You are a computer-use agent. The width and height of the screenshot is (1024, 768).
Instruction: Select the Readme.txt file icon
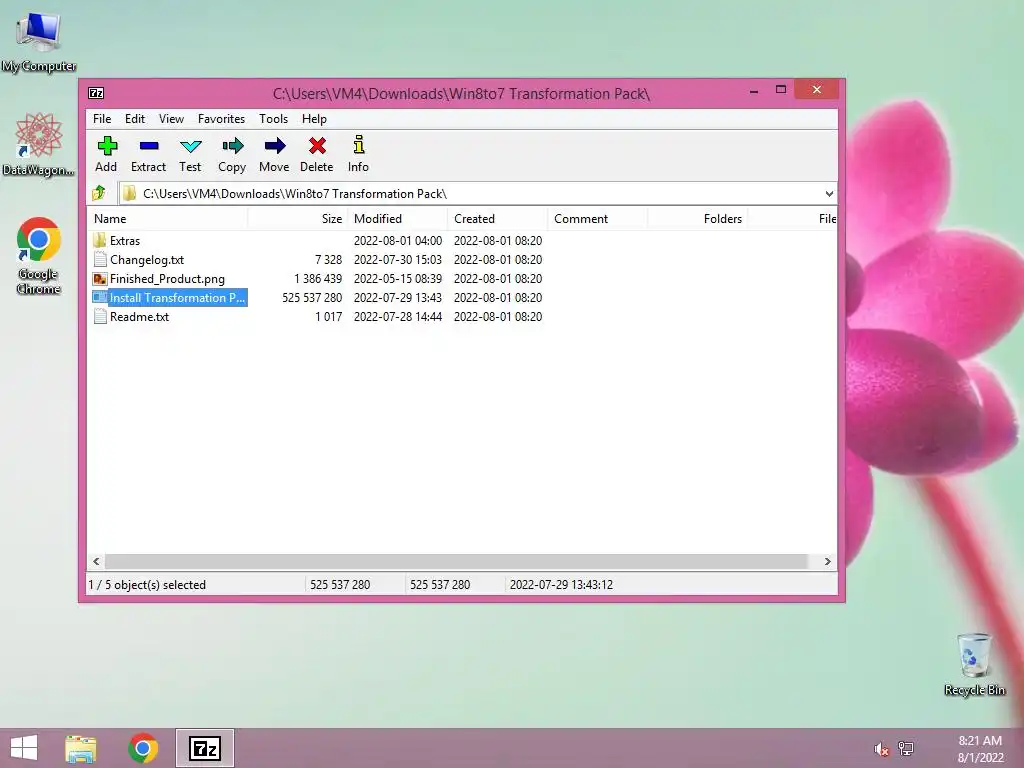click(x=99, y=317)
